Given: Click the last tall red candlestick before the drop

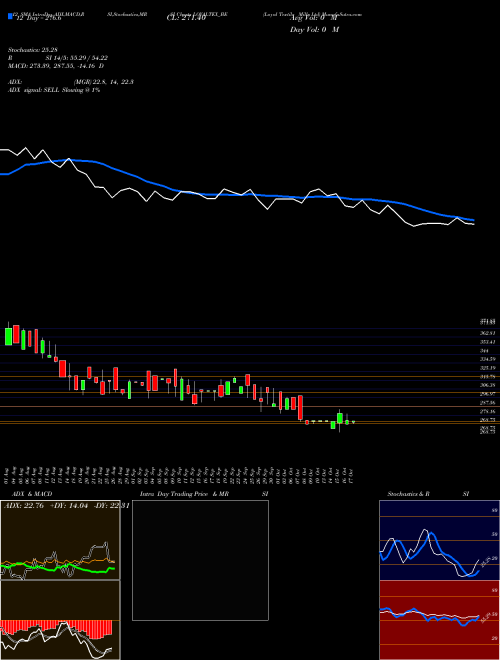Looking at the screenshot, I should pyautogui.click(x=300, y=407).
